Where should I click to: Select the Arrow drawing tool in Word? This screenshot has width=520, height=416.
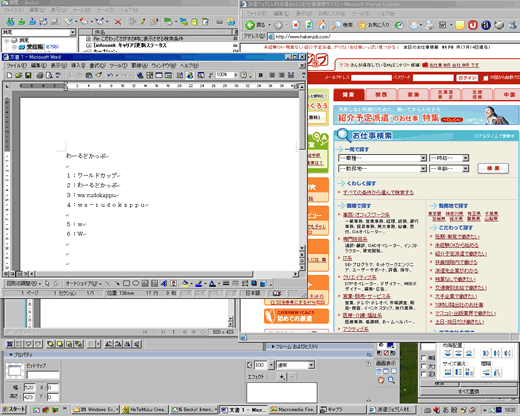pyautogui.click(x=117, y=284)
